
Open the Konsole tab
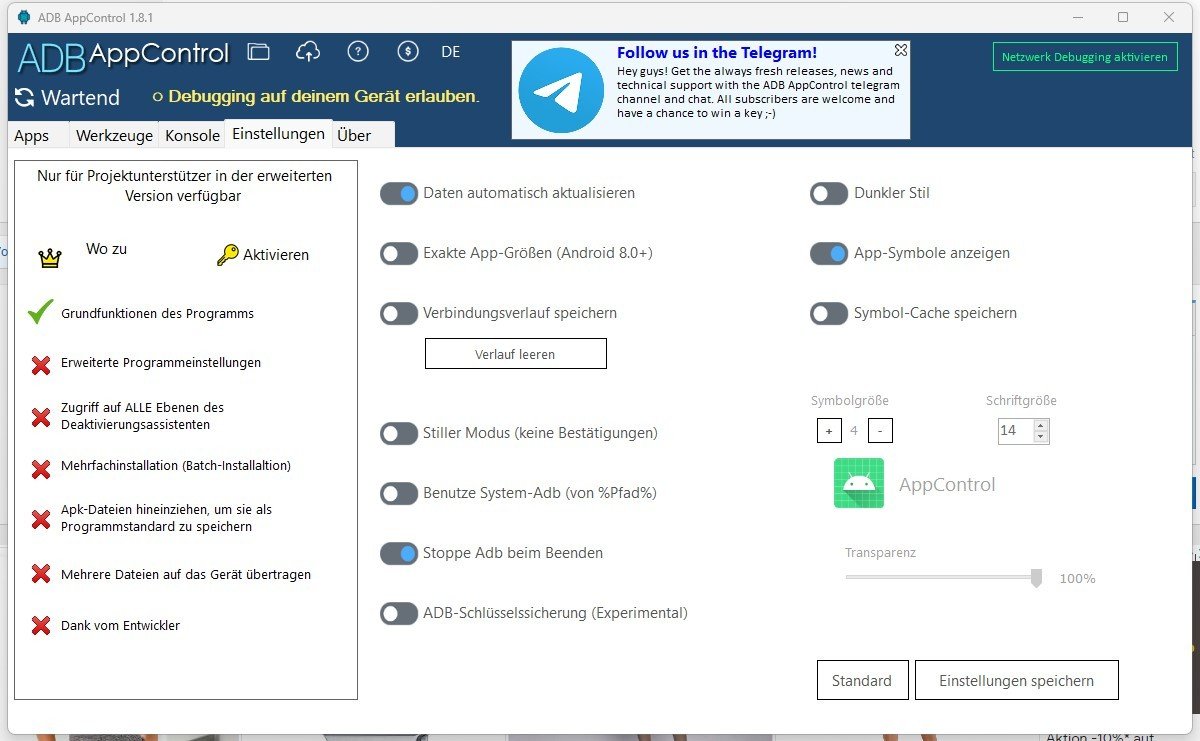(192, 136)
